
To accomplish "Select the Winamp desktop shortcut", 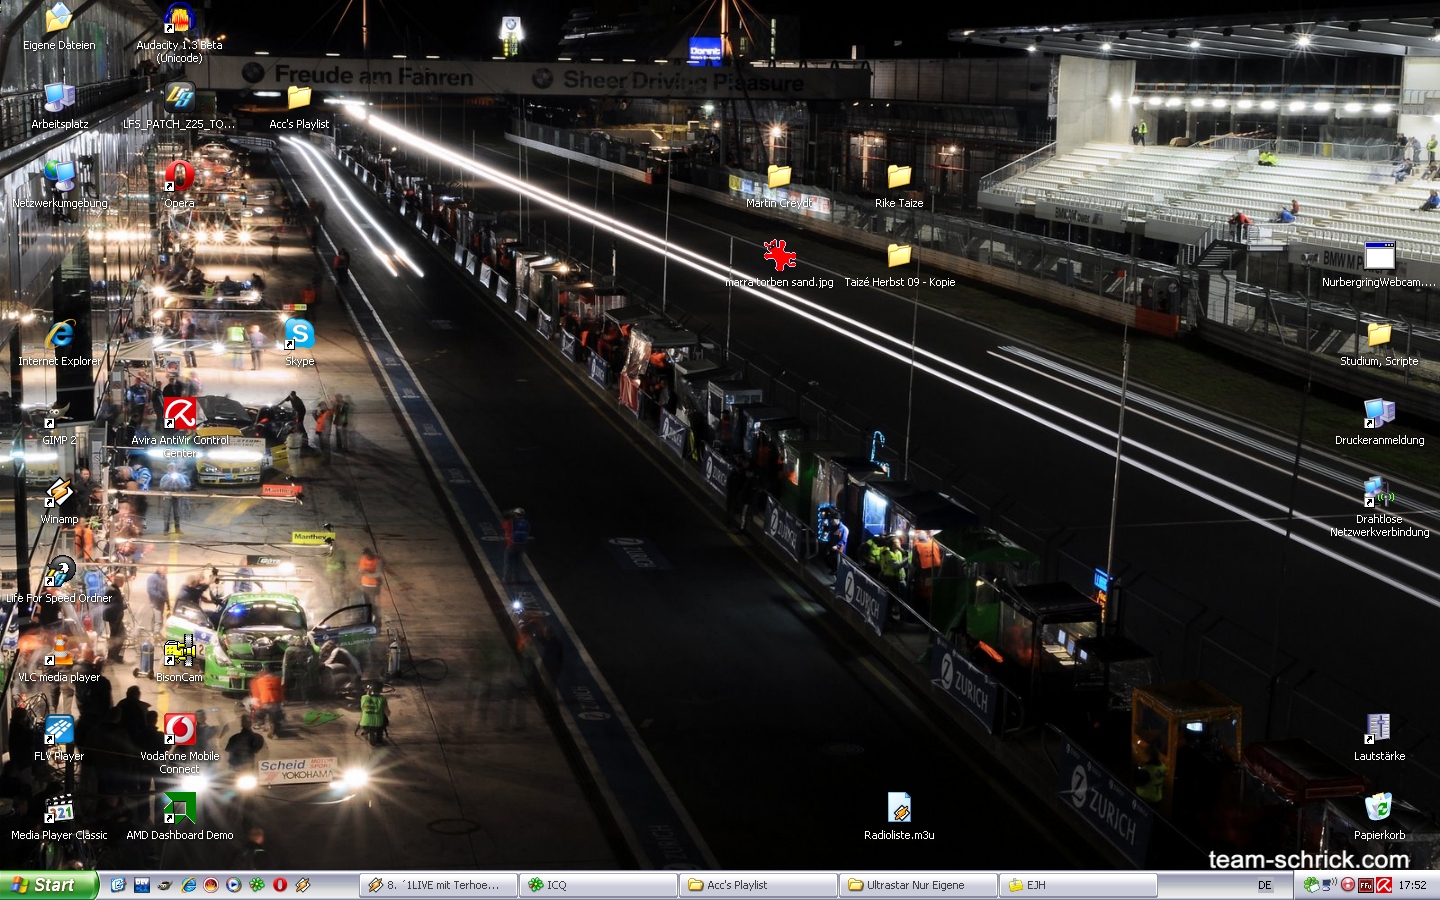I will tap(59, 502).
